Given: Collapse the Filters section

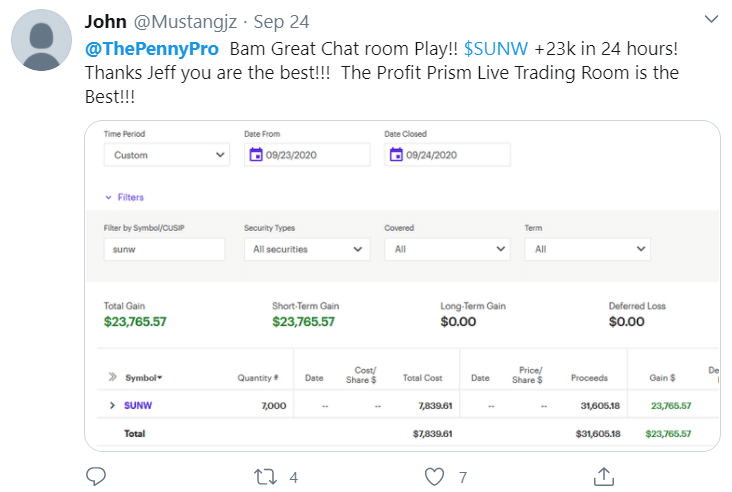Looking at the screenshot, I should (x=124, y=197).
